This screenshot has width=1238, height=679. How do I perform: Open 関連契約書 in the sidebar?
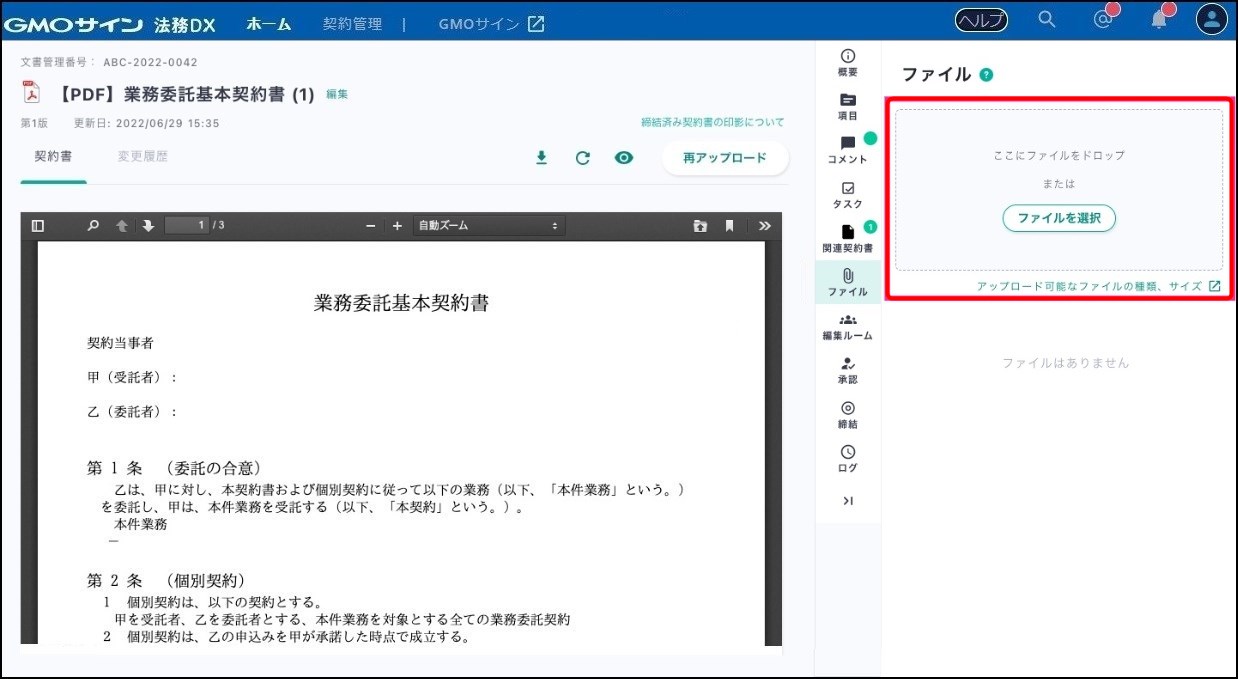[x=848, y=238]
